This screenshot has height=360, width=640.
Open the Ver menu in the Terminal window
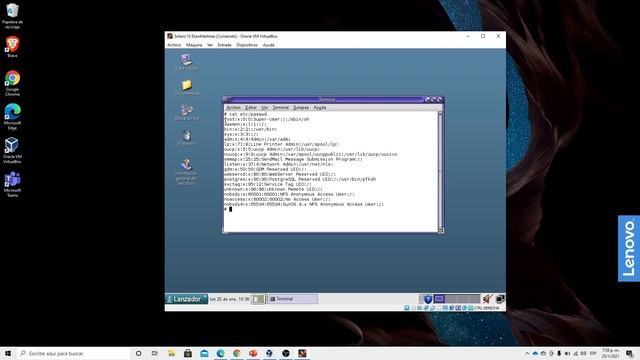(264, 108)
